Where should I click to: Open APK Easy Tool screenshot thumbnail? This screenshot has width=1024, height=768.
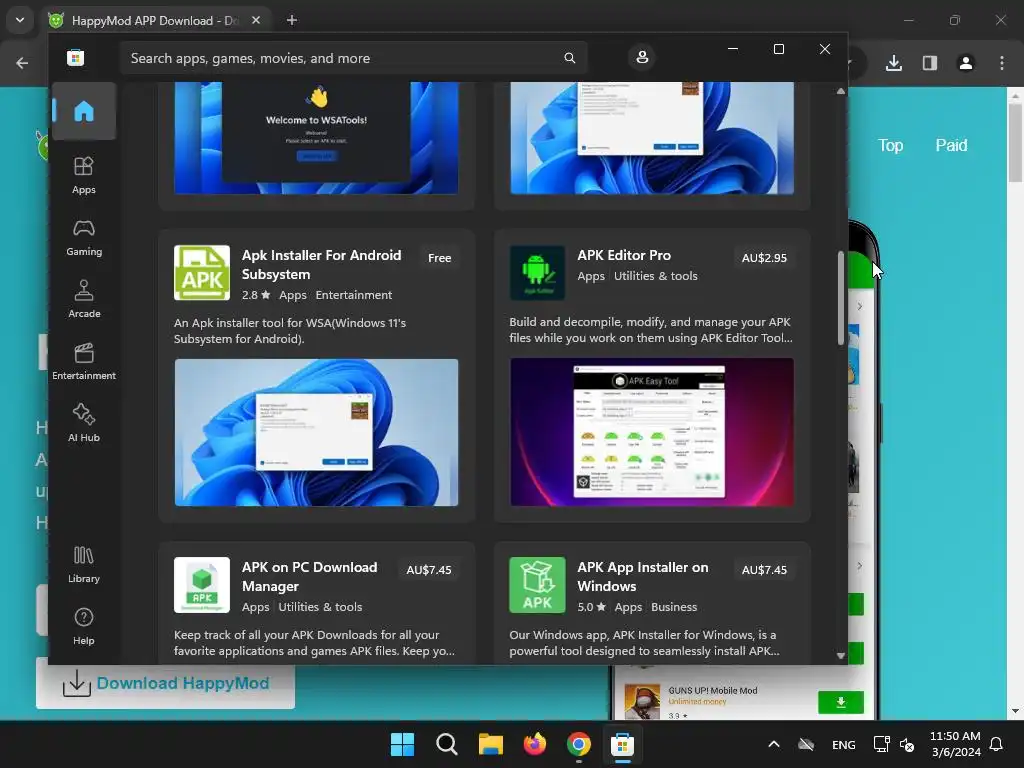652,432
